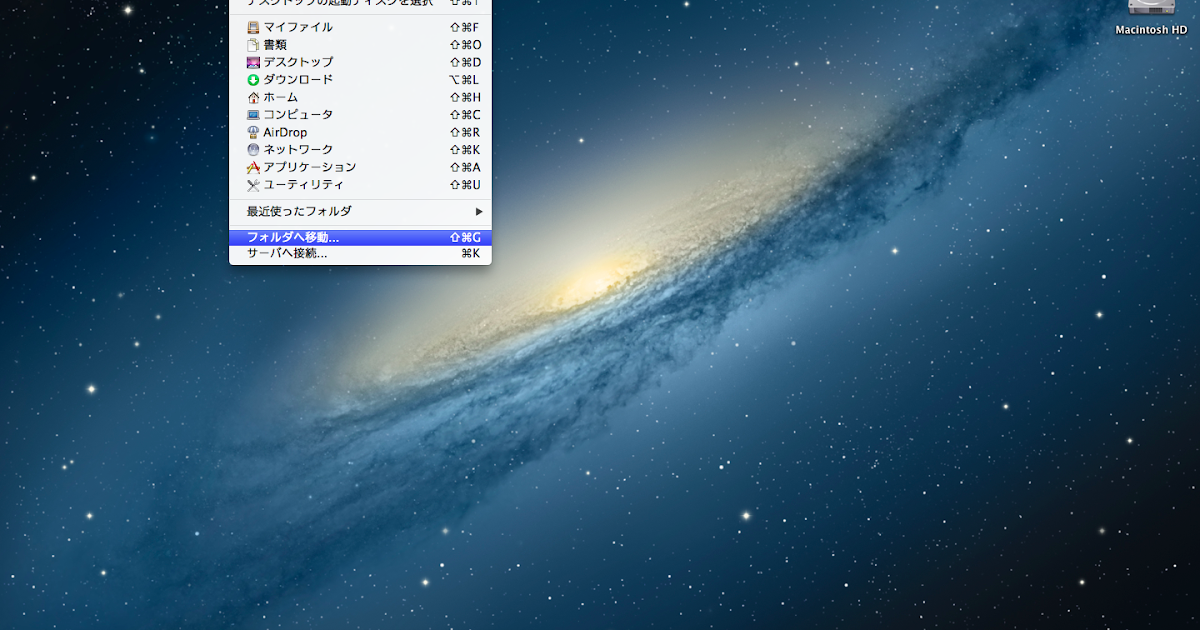Image resolution: width=1200 pixels, height=630 pixels.
Task: Go to ダウンロード folder
Action: click(360, 79)
